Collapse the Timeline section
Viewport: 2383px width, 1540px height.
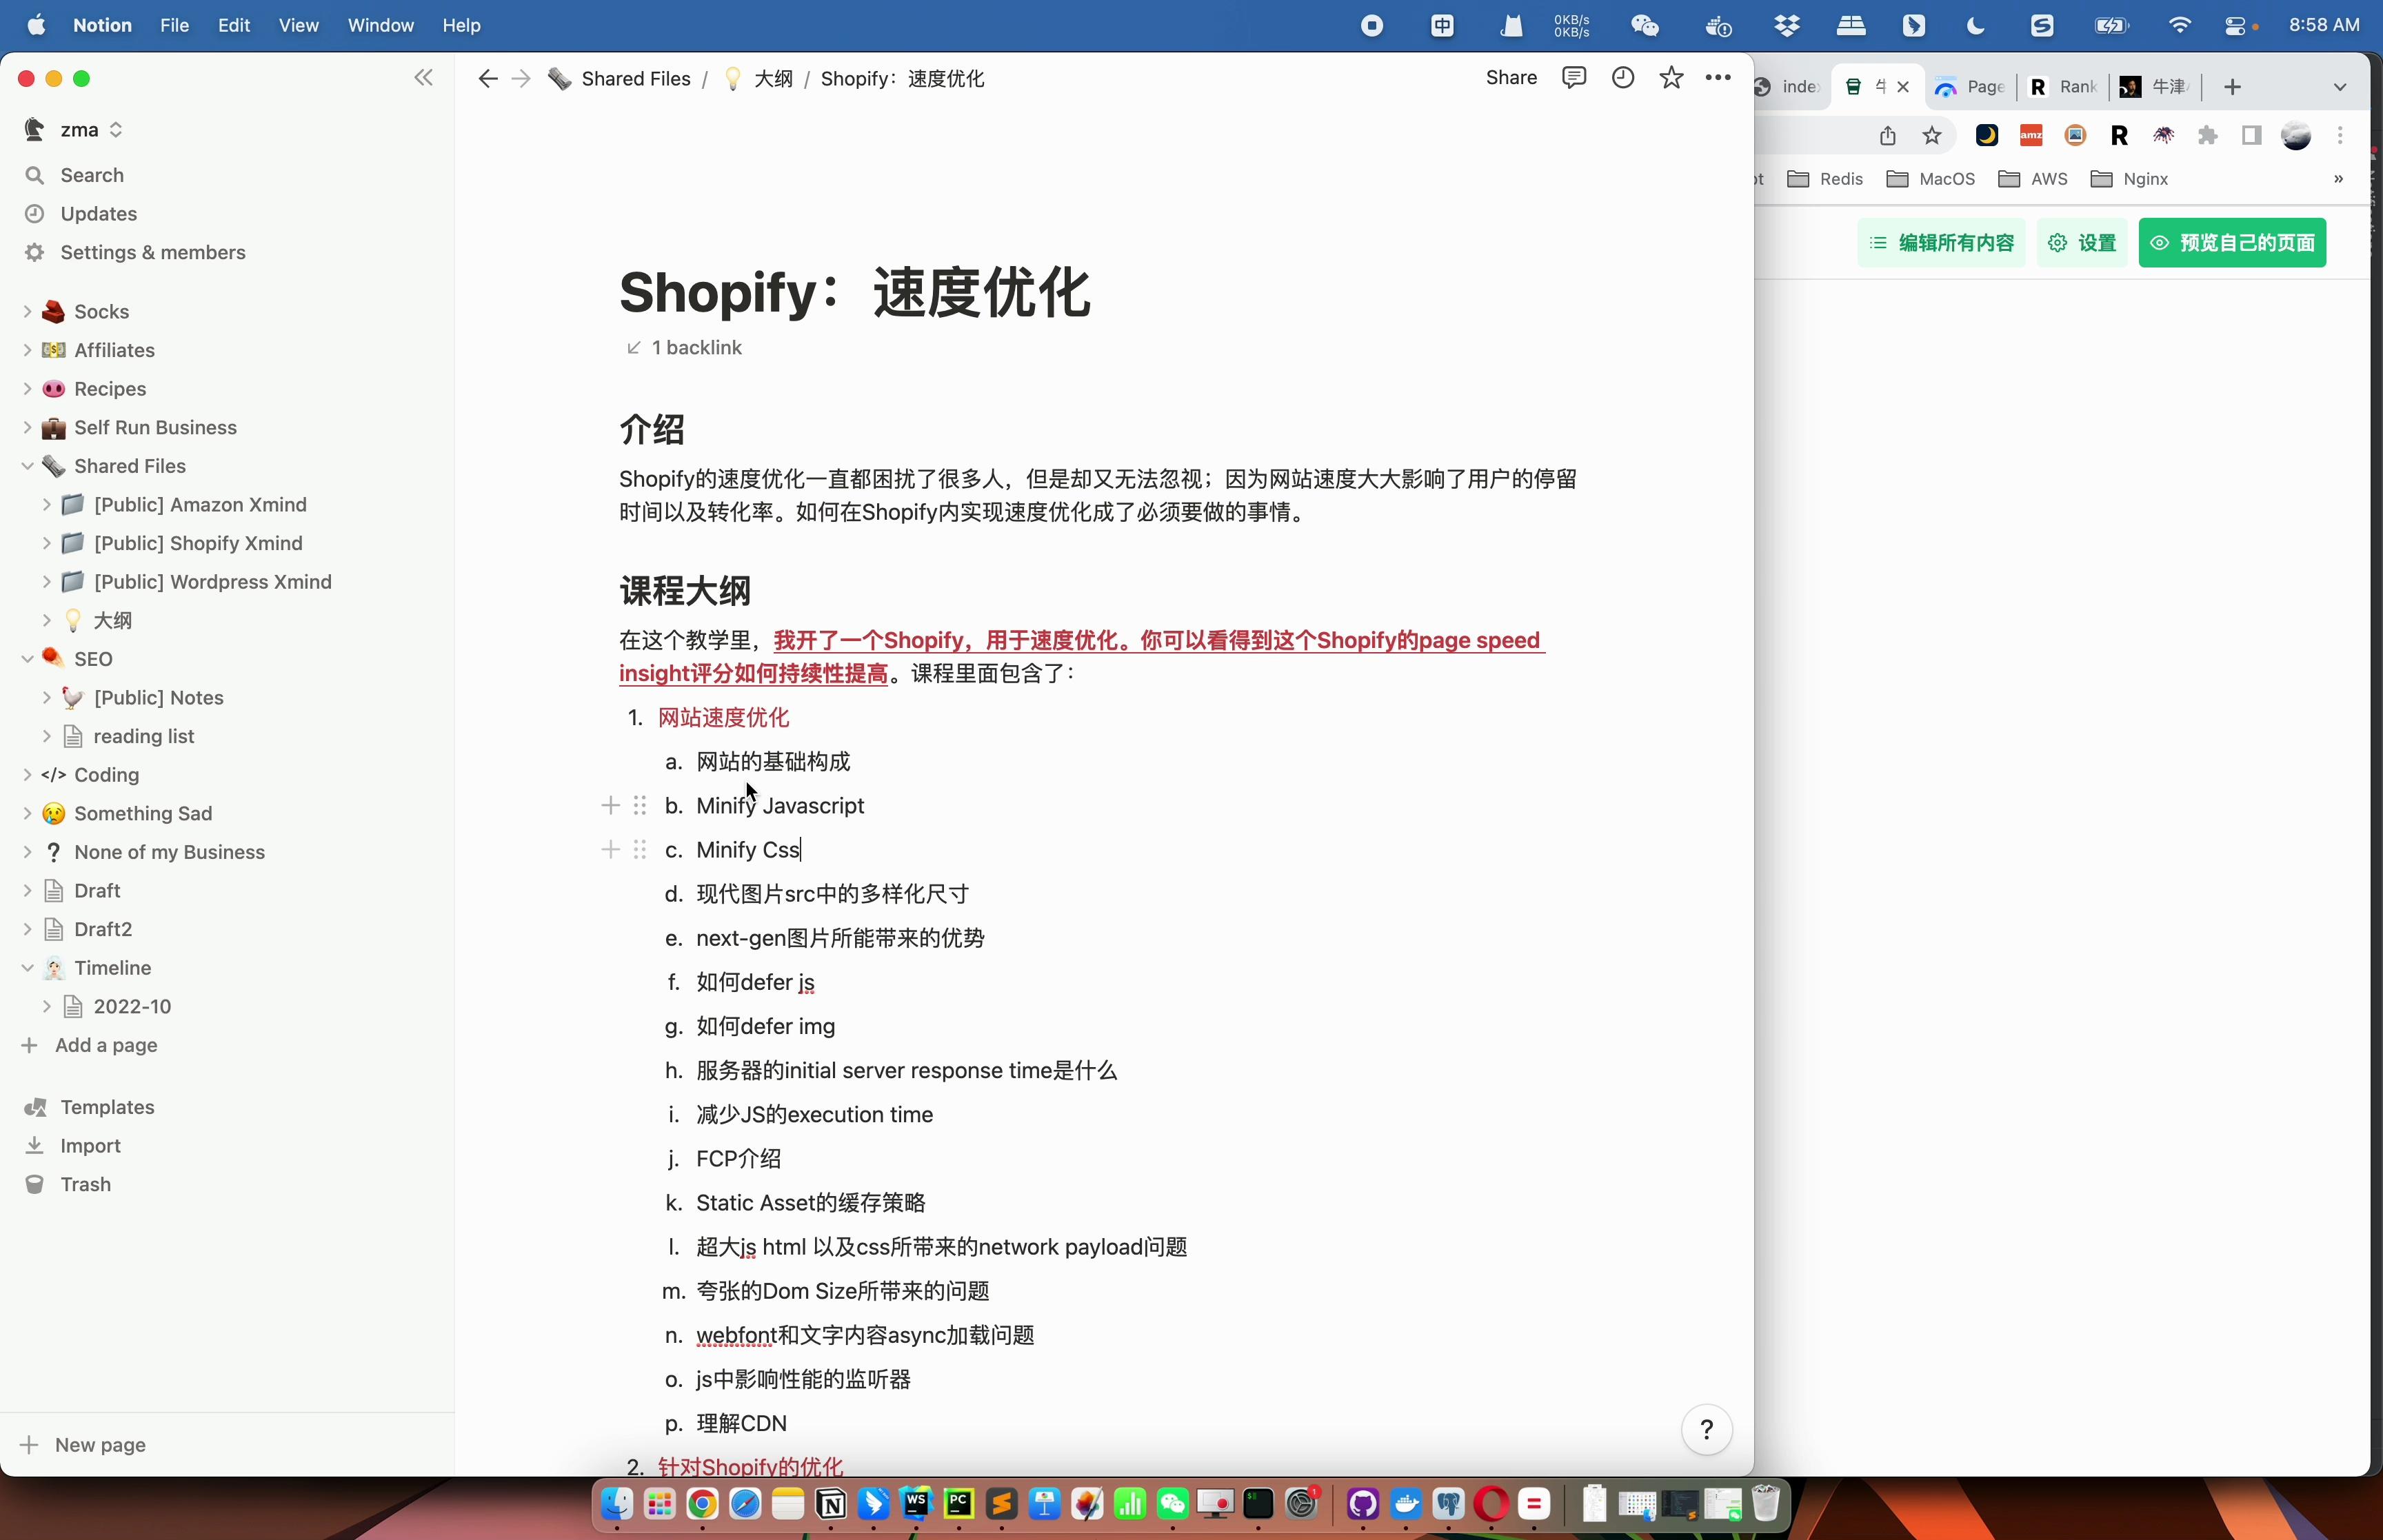click(27, 968)
